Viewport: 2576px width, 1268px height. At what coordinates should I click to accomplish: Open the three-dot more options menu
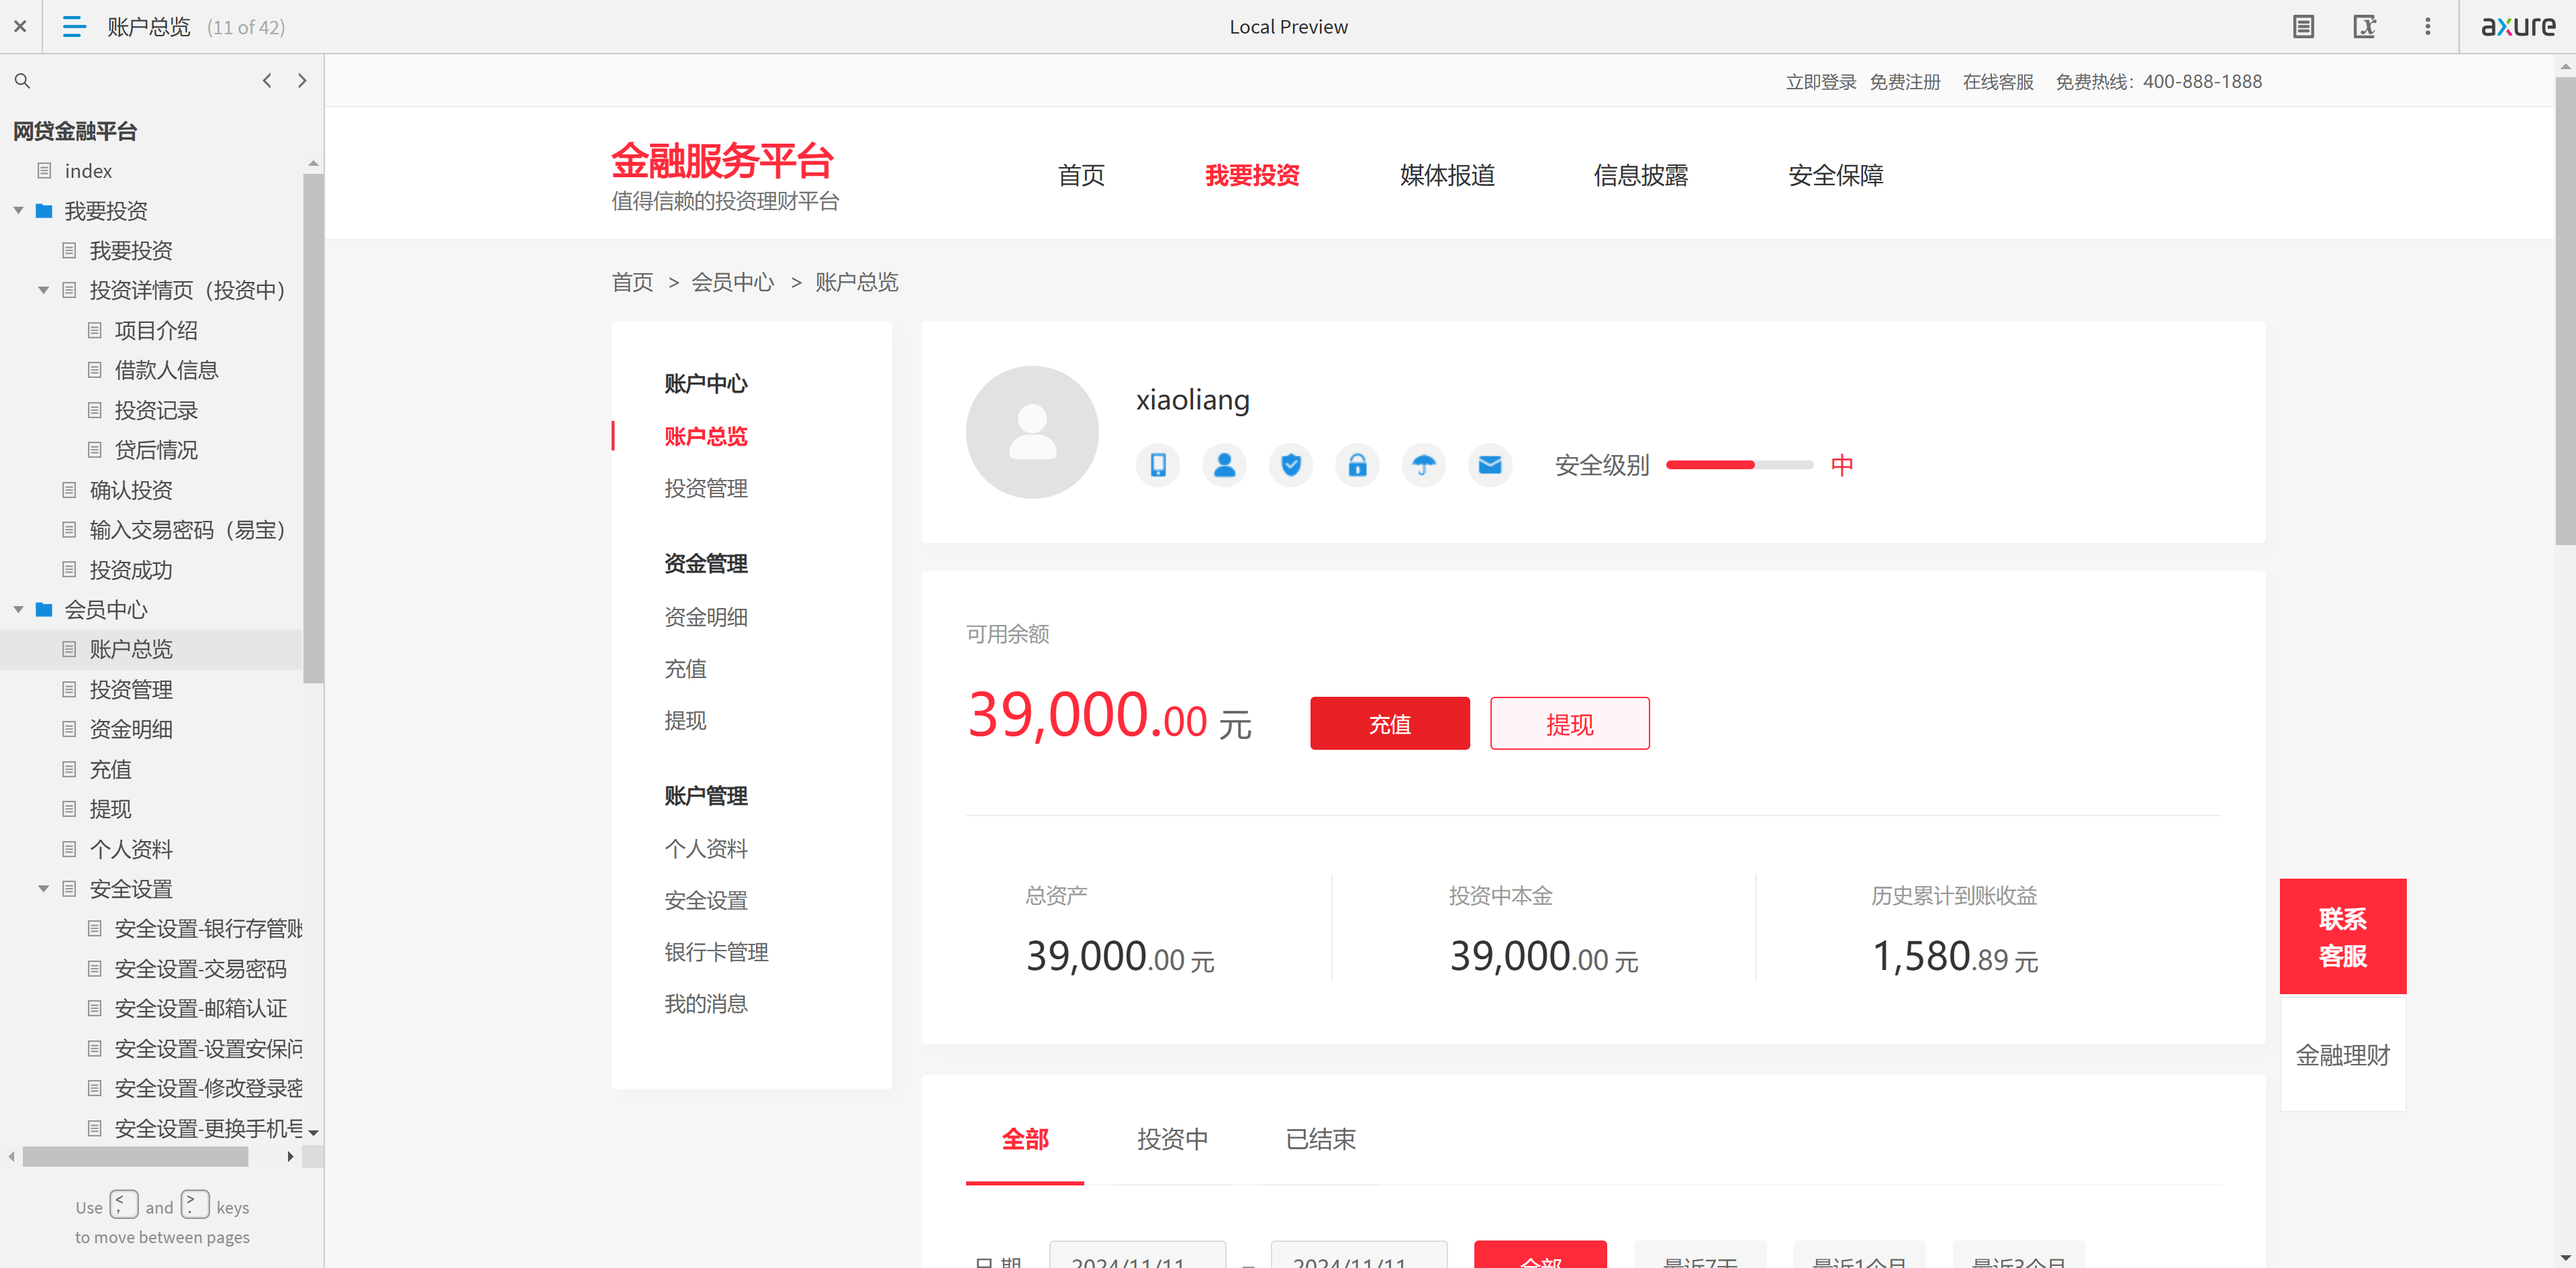(x=2427, y=27)
